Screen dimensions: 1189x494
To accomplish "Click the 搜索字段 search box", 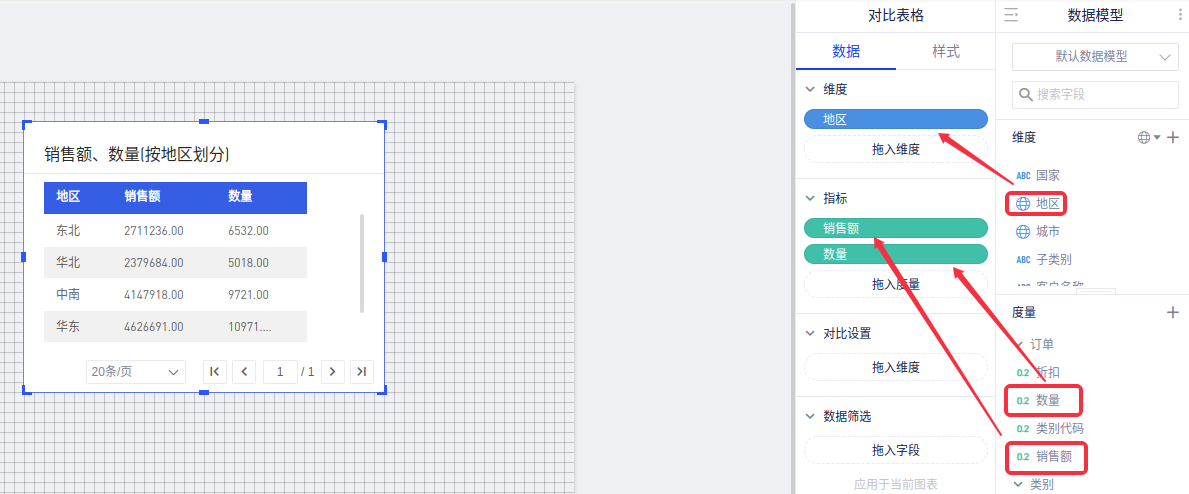I will 1095,95.
